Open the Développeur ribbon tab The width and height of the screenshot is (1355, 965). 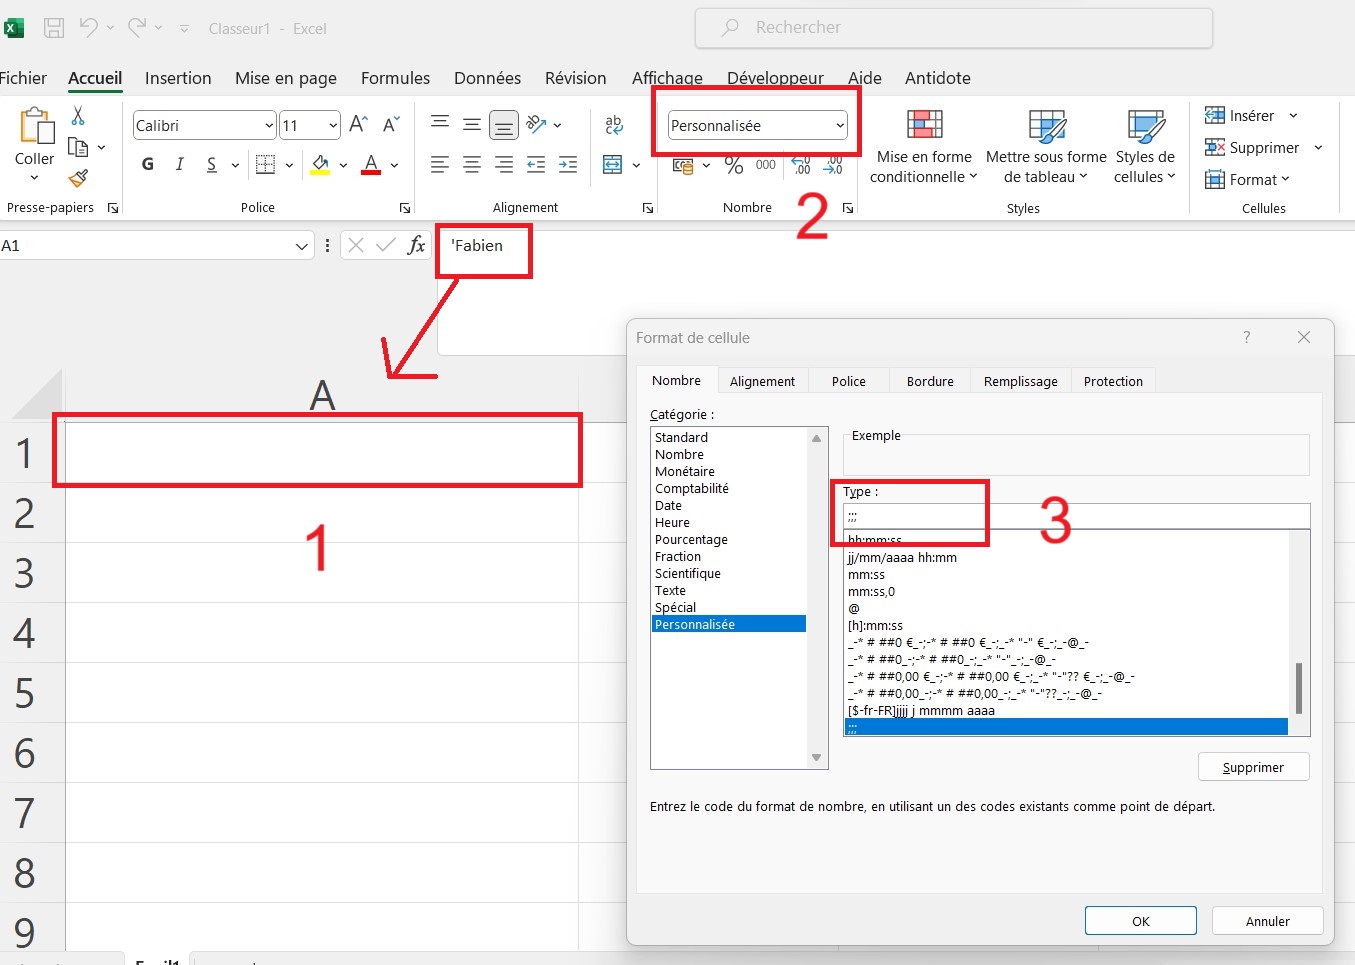(775, 78)
